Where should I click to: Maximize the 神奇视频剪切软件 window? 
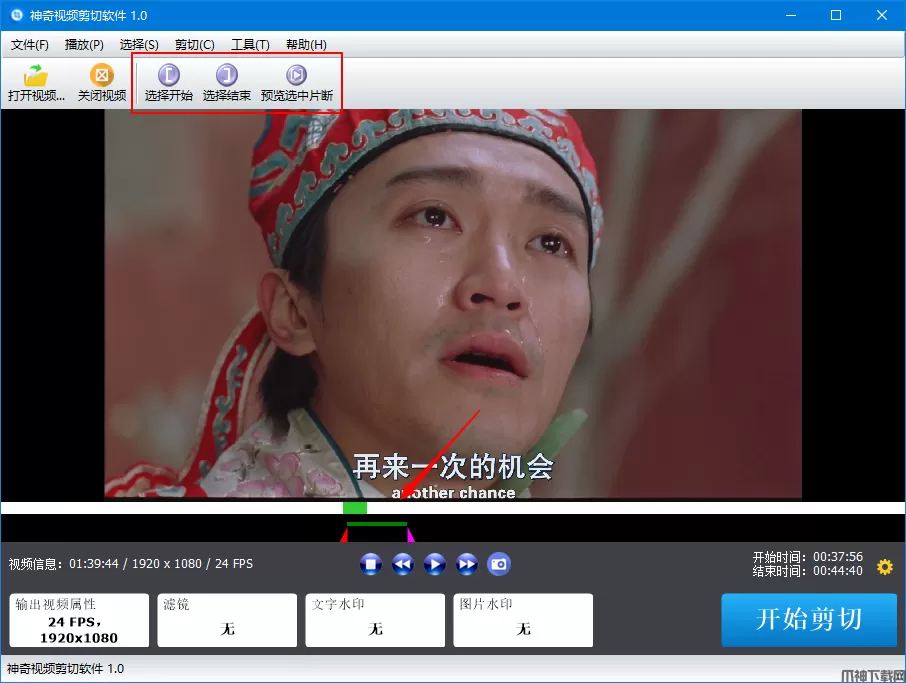[836, 15]
